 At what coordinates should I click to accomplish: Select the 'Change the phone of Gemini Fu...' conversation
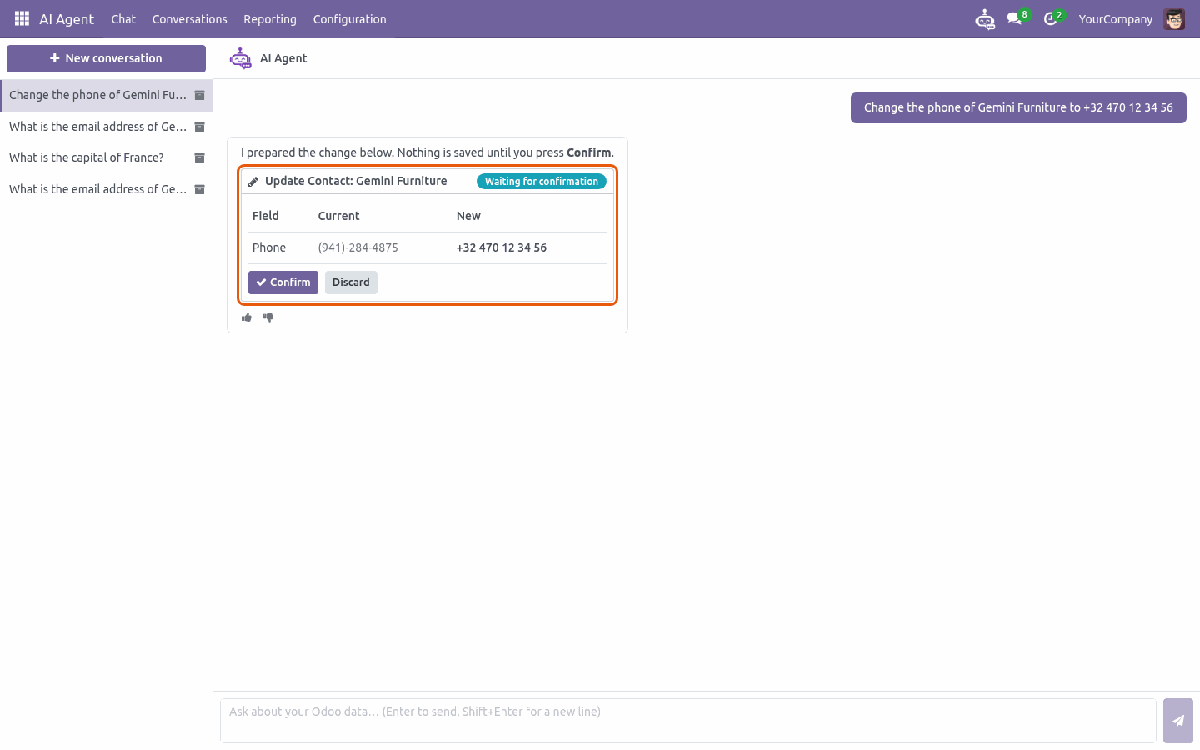(98, 95)
